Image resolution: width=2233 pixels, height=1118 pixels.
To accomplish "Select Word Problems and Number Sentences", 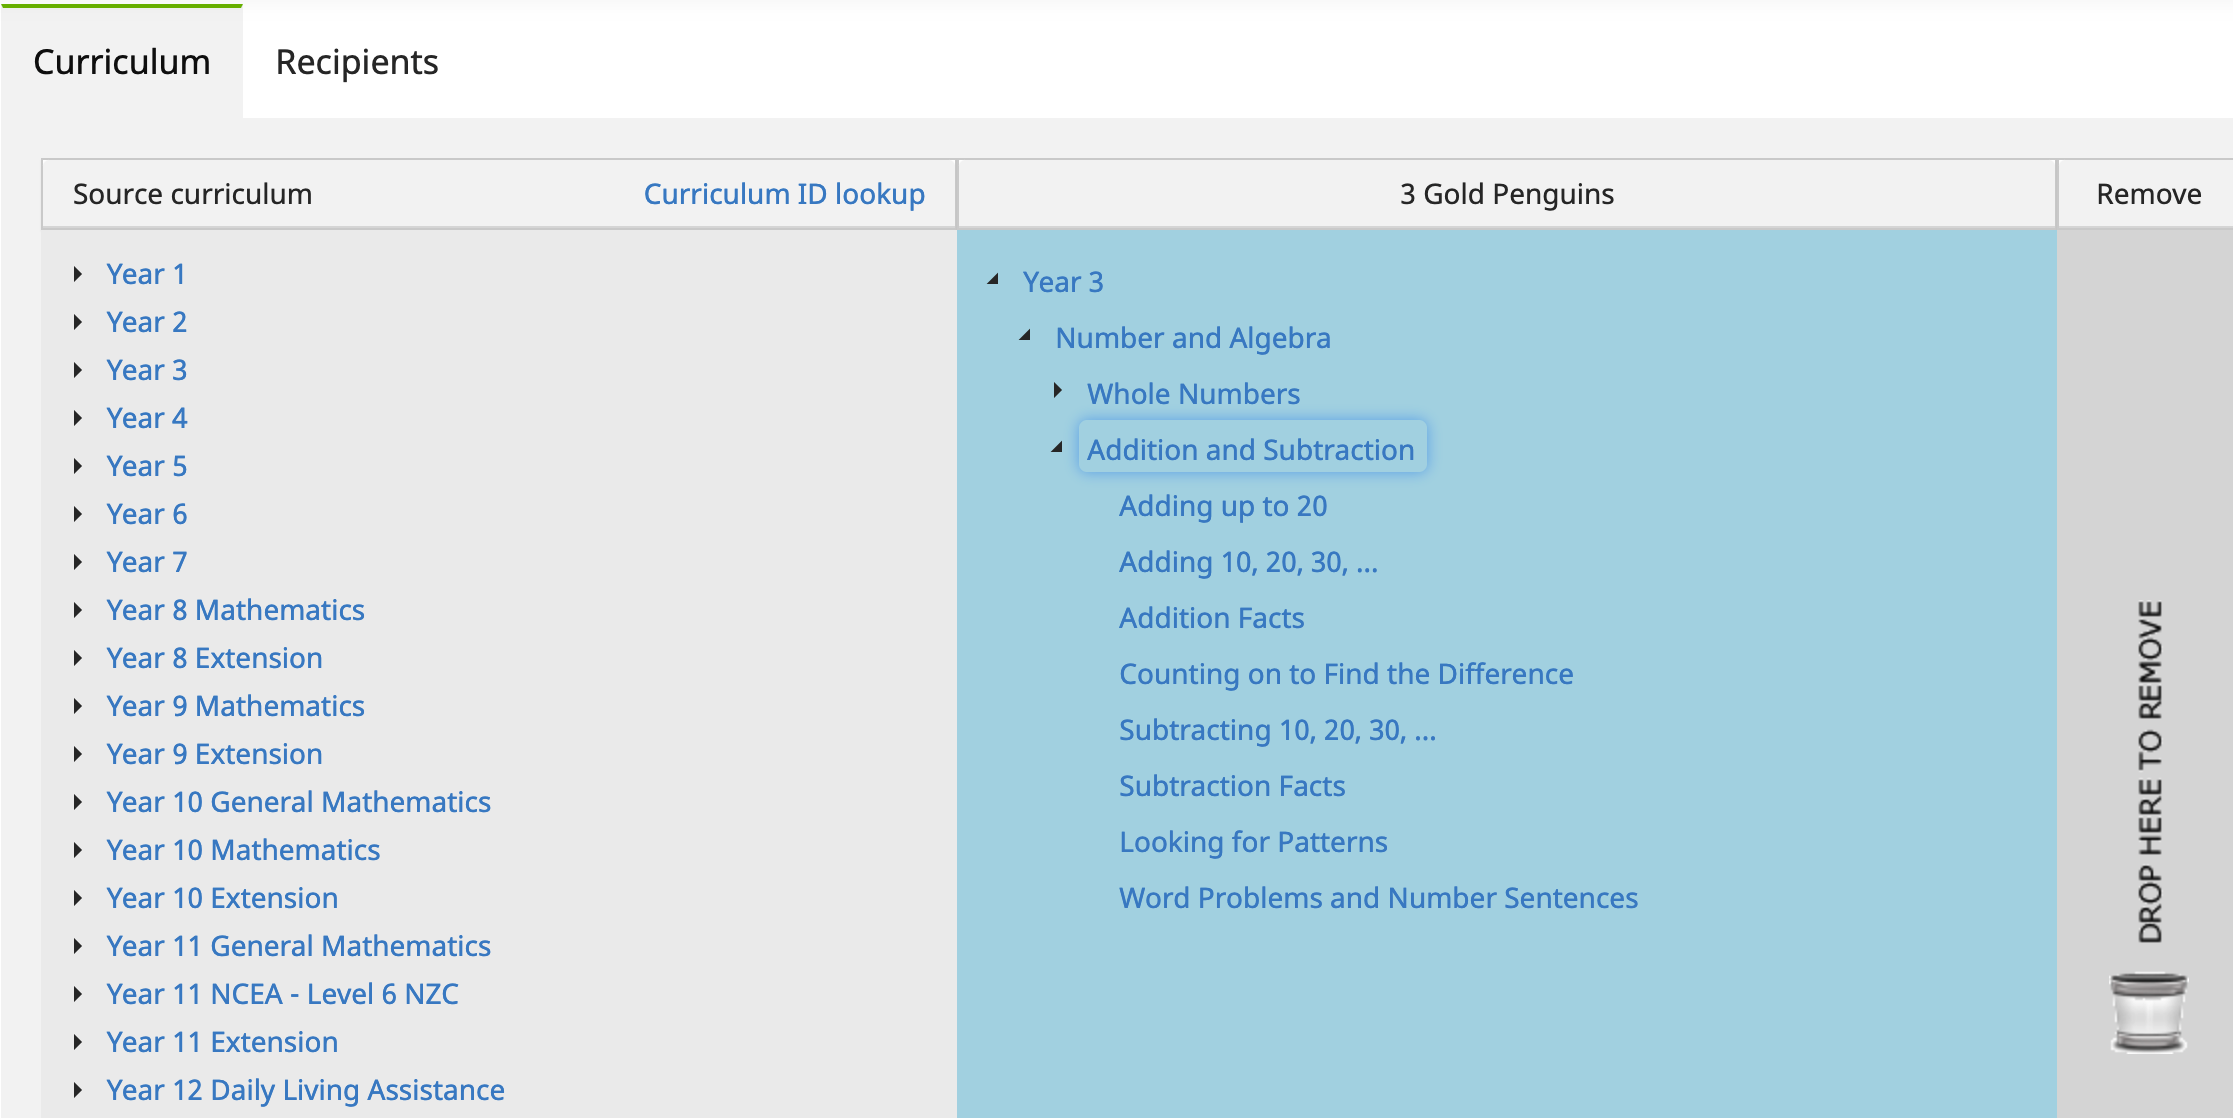I will click(1377, 898).
